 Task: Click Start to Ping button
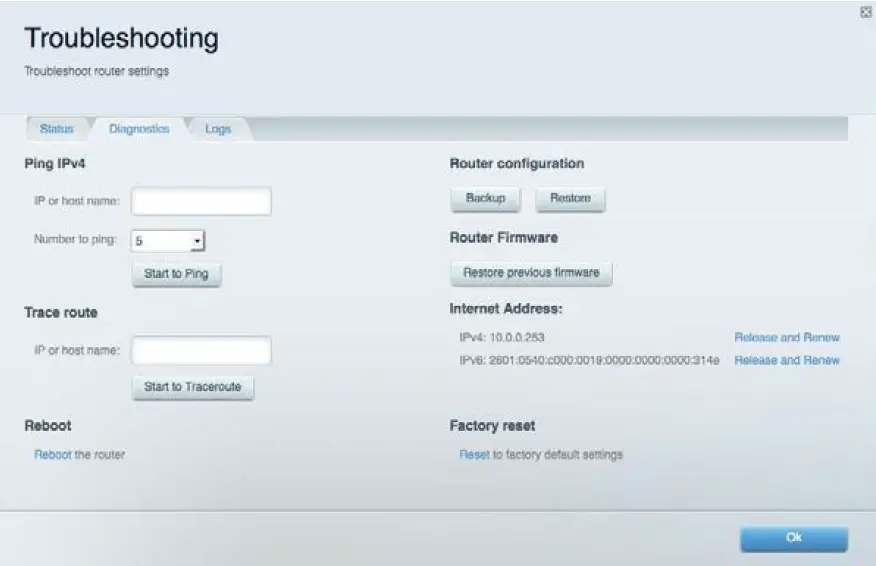pos(177,274)
